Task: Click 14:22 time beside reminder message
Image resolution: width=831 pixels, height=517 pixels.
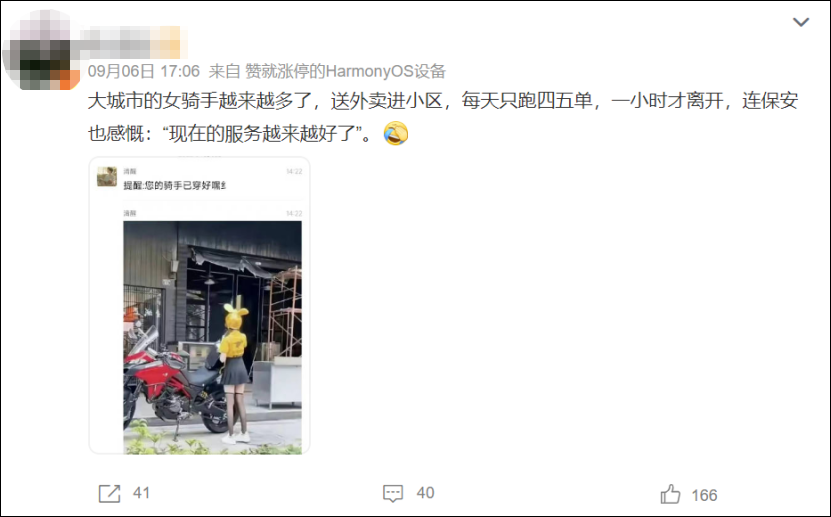Action: point(294,171)
